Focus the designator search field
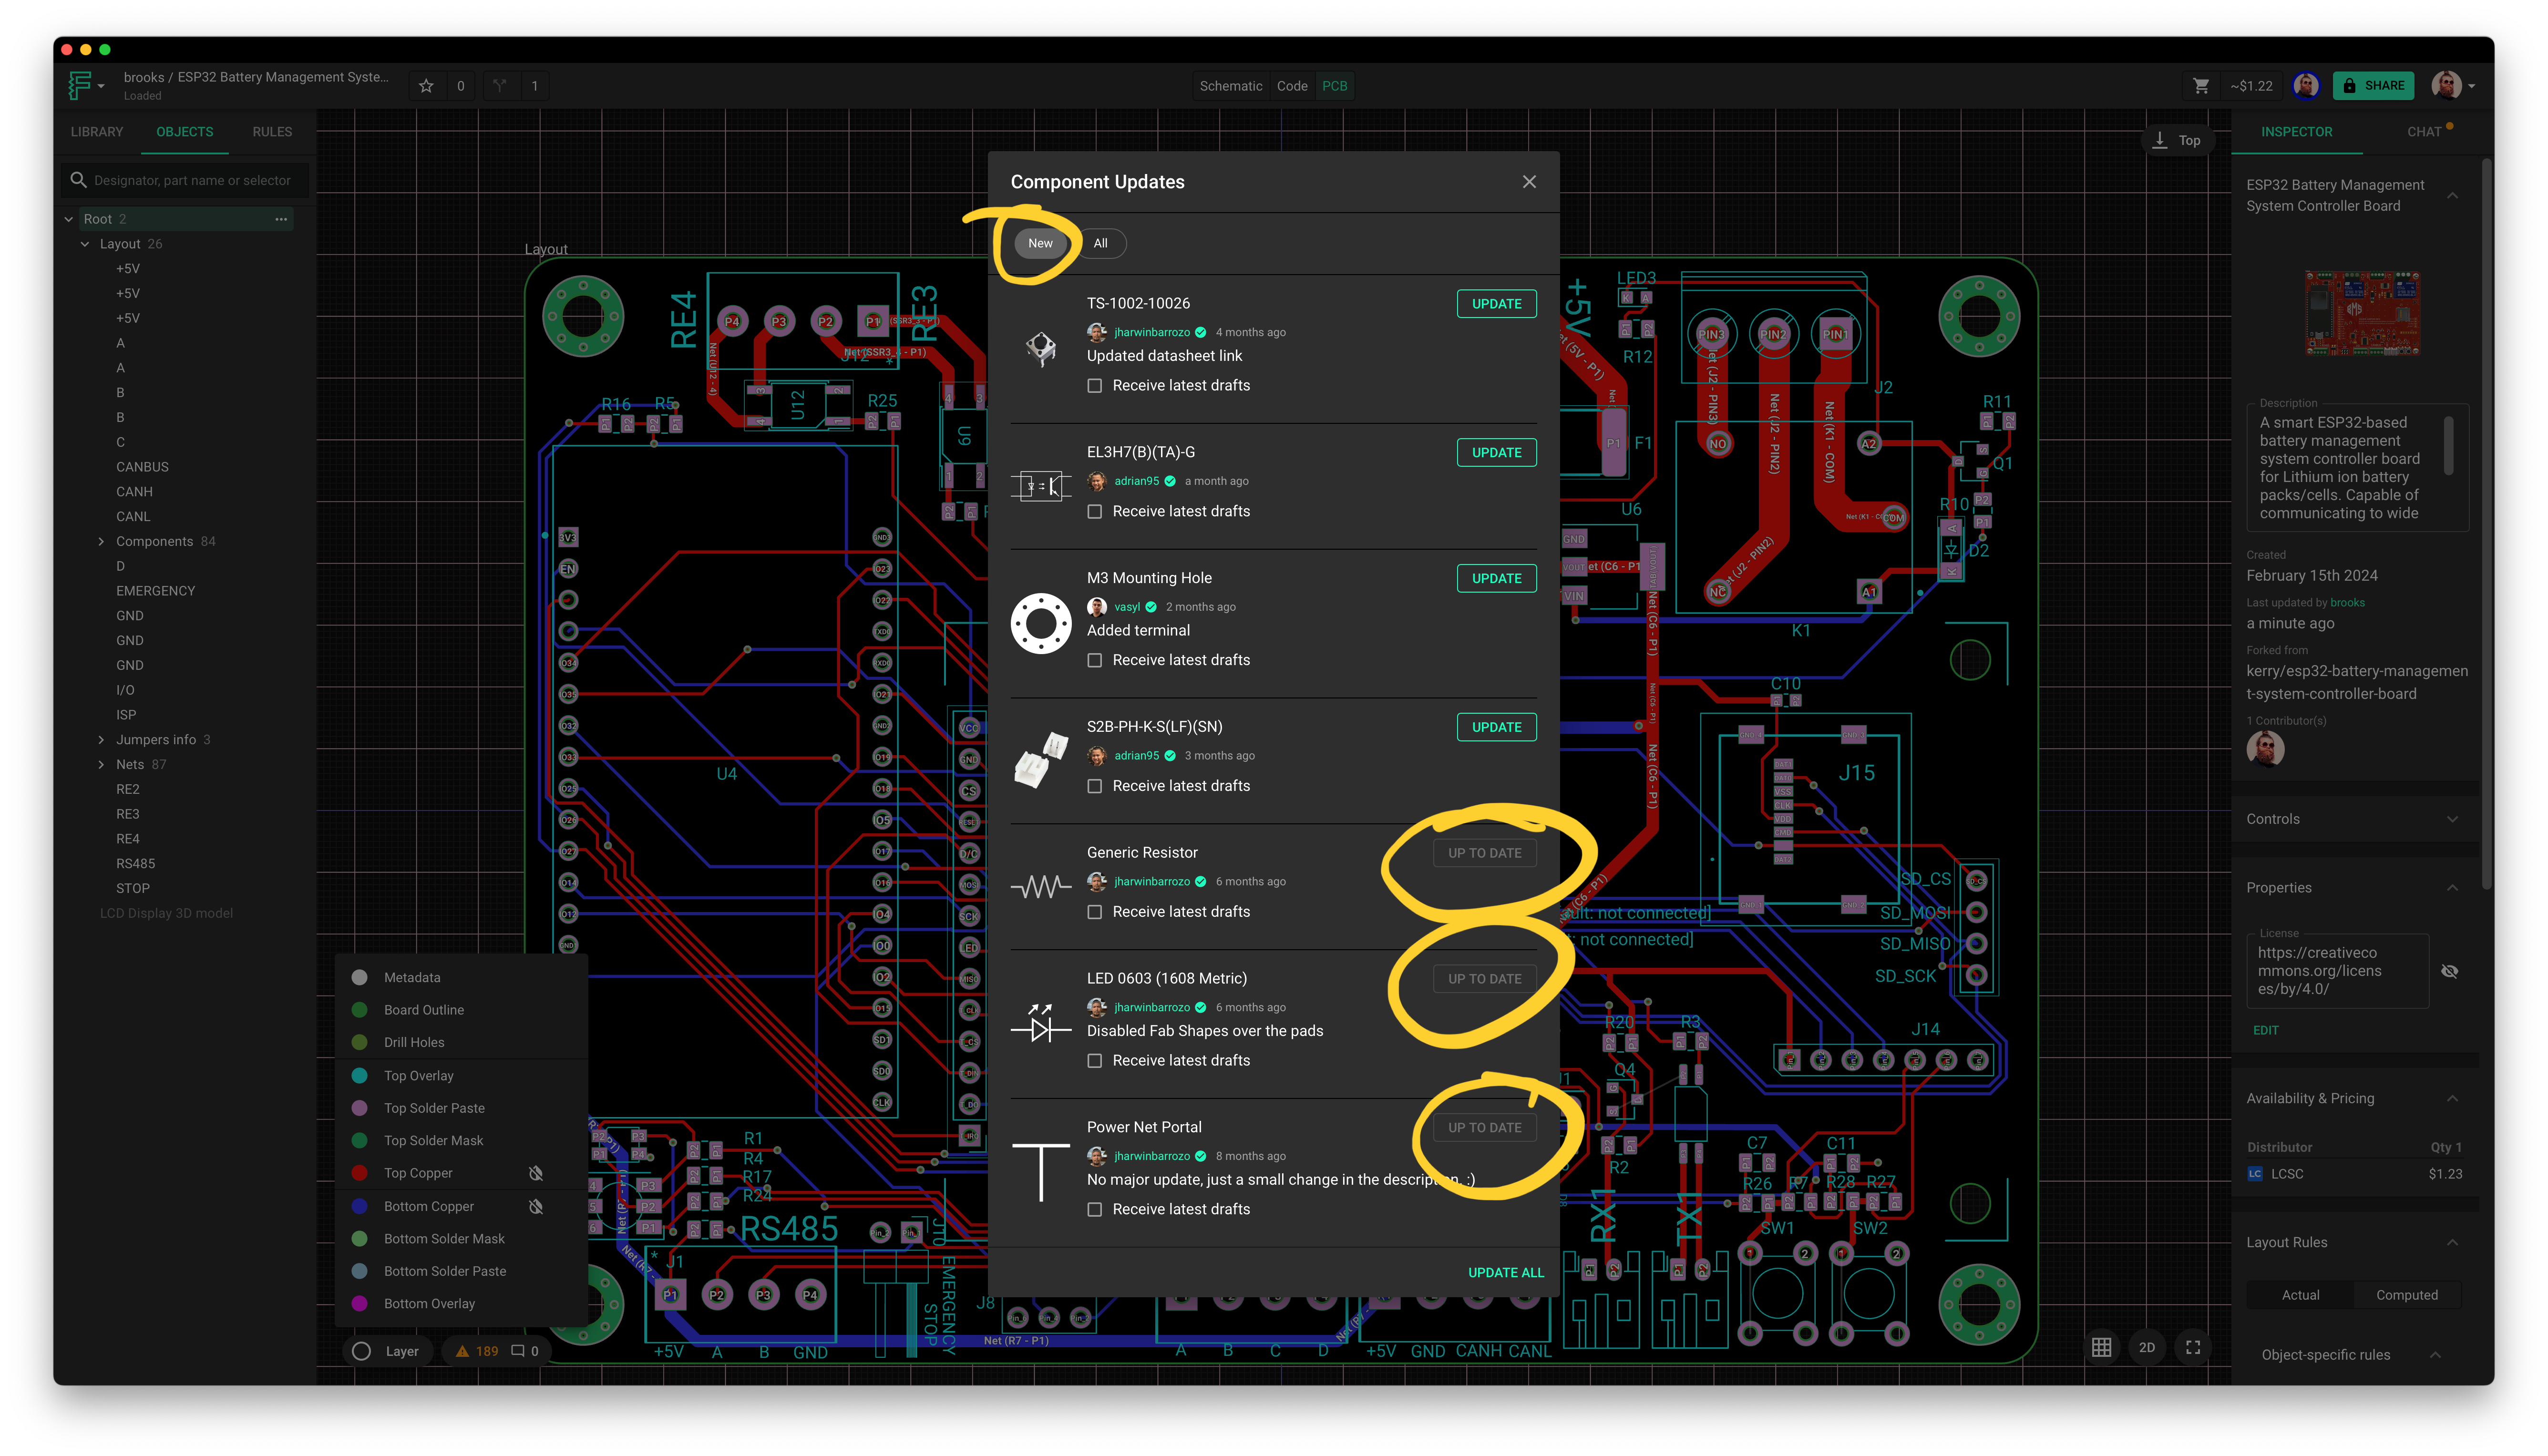This screenshot has width=2548, height=1456. pyautogui.click(x=185, y=180)
